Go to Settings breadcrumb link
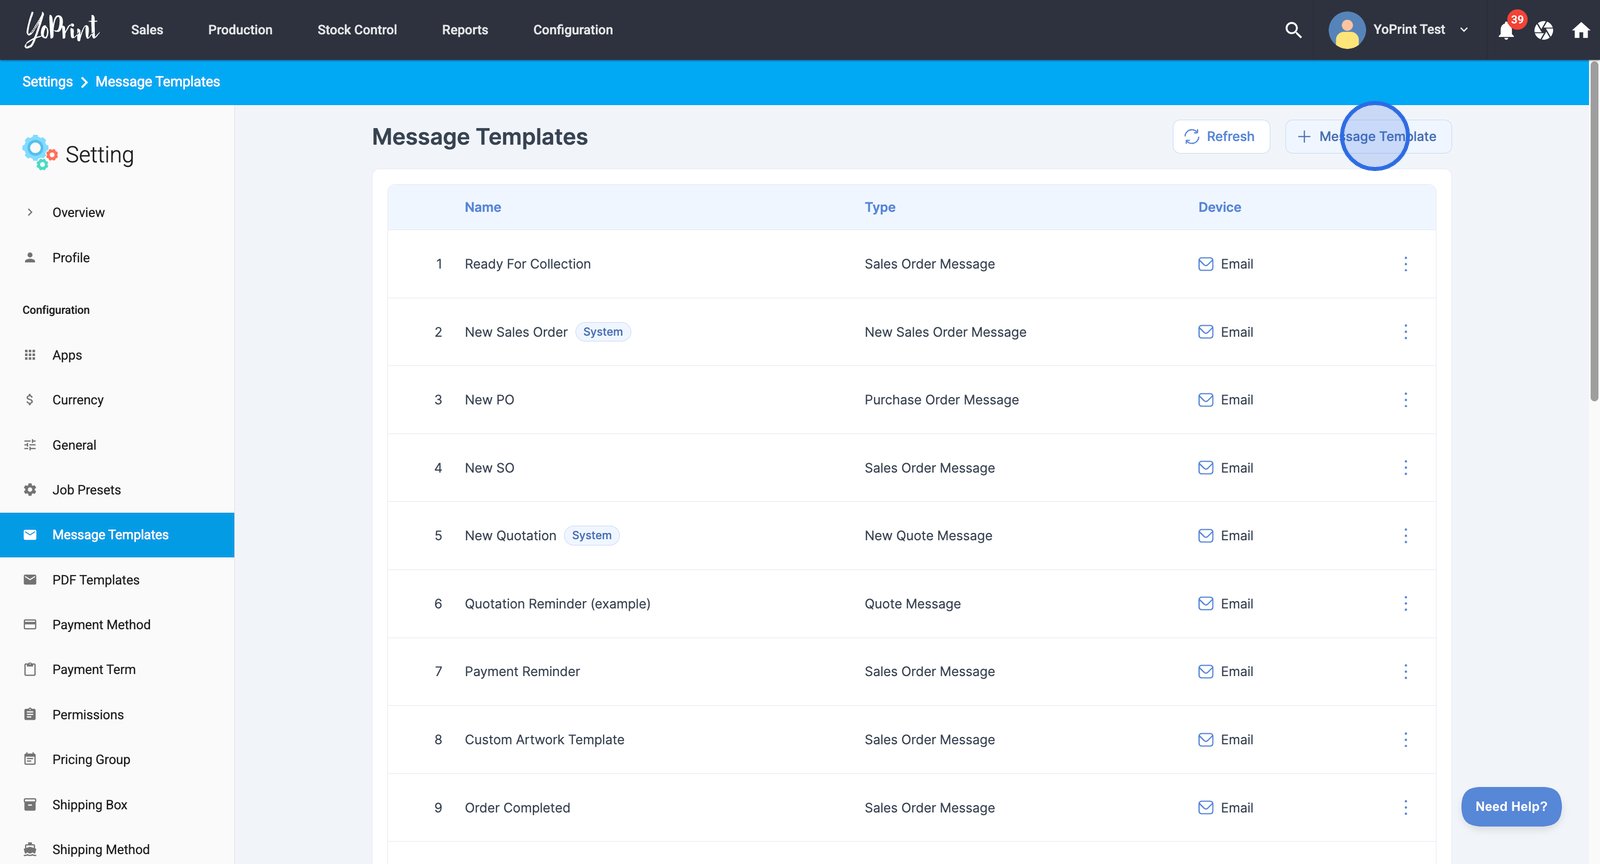Screen dimensions: 1600x864 (x=47, y=82)
